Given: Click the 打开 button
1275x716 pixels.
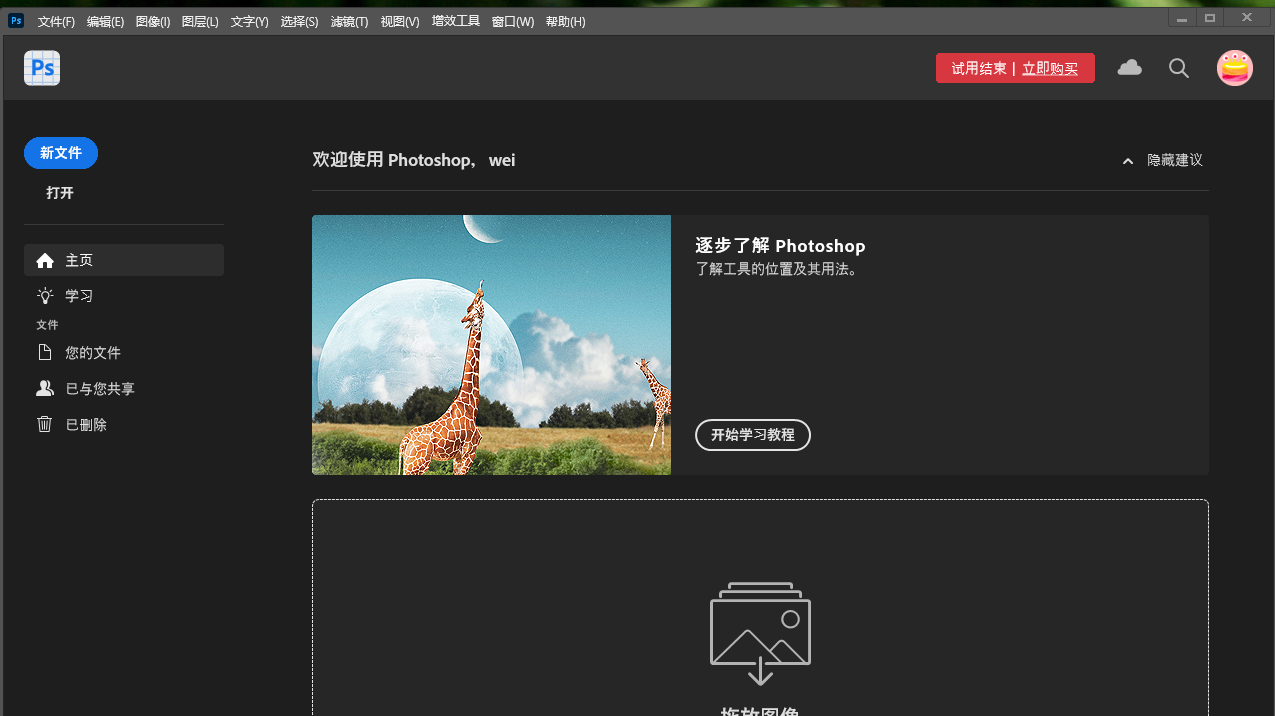Looking at the screenshot, I should point(60,193).
